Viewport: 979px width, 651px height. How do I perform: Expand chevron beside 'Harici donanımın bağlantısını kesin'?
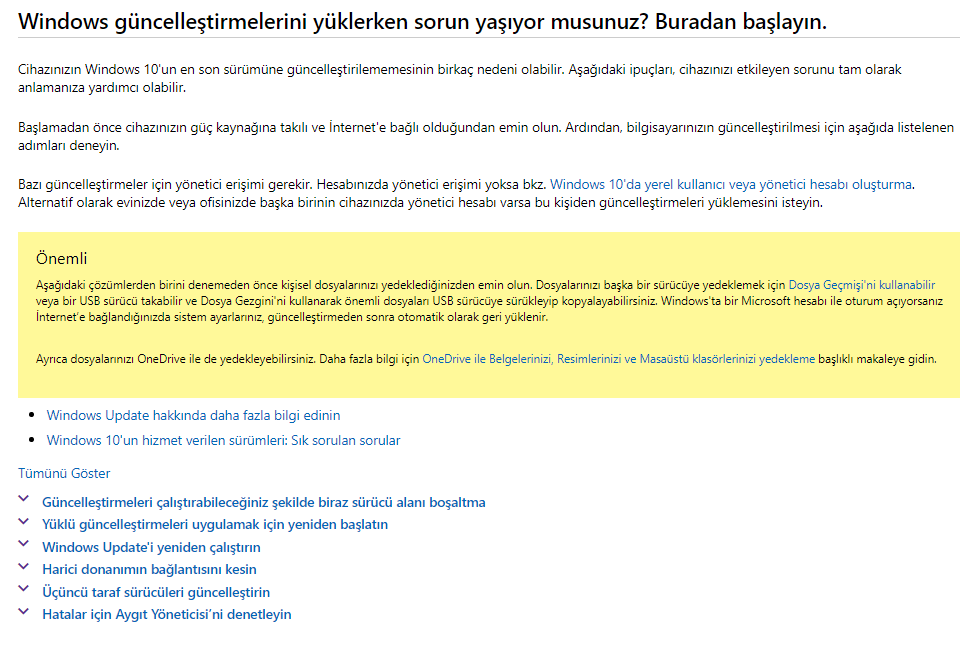[x=24, y=566]
